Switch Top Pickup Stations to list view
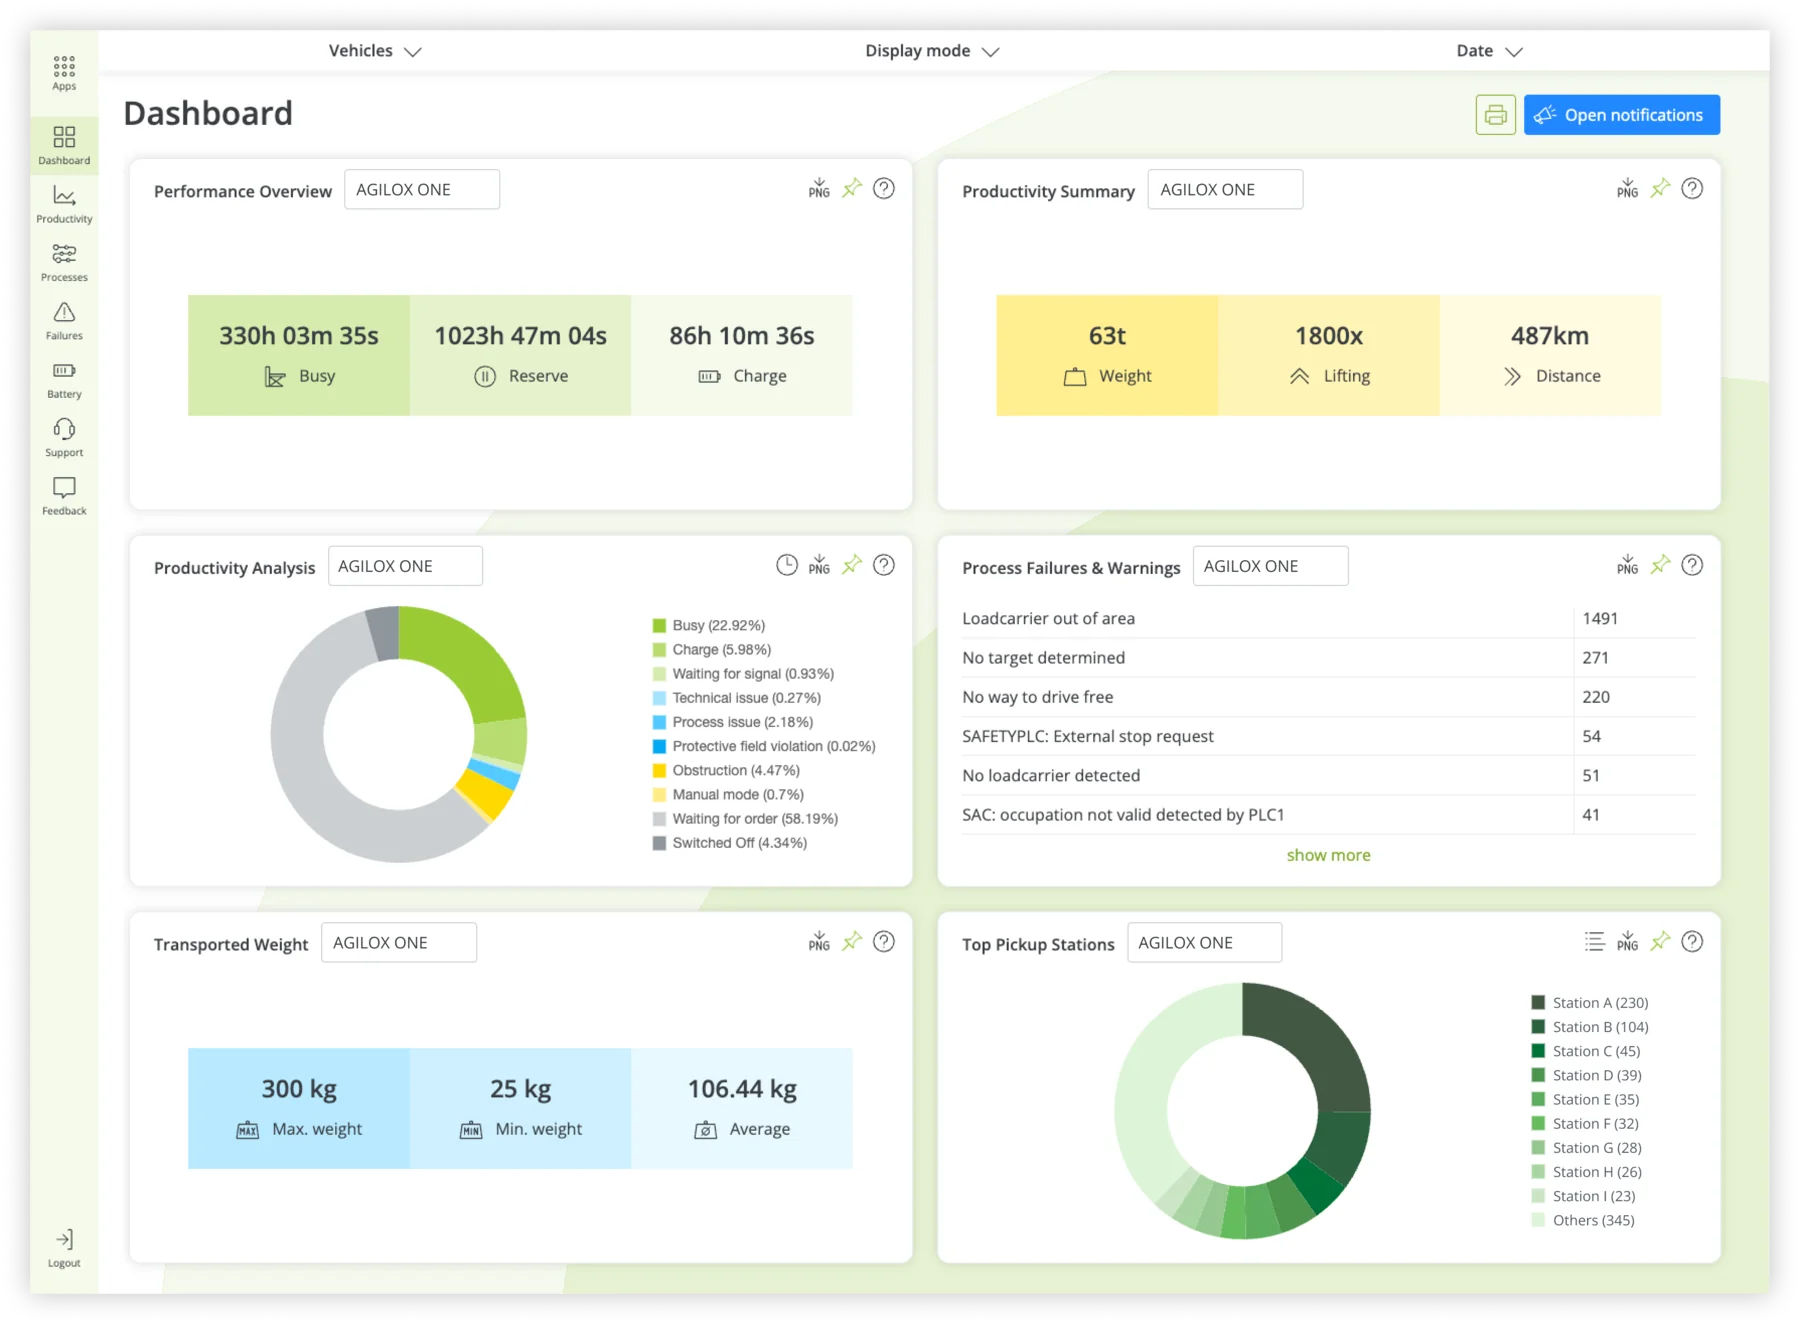The image size is (1800, 1324). coord(1595,941)
